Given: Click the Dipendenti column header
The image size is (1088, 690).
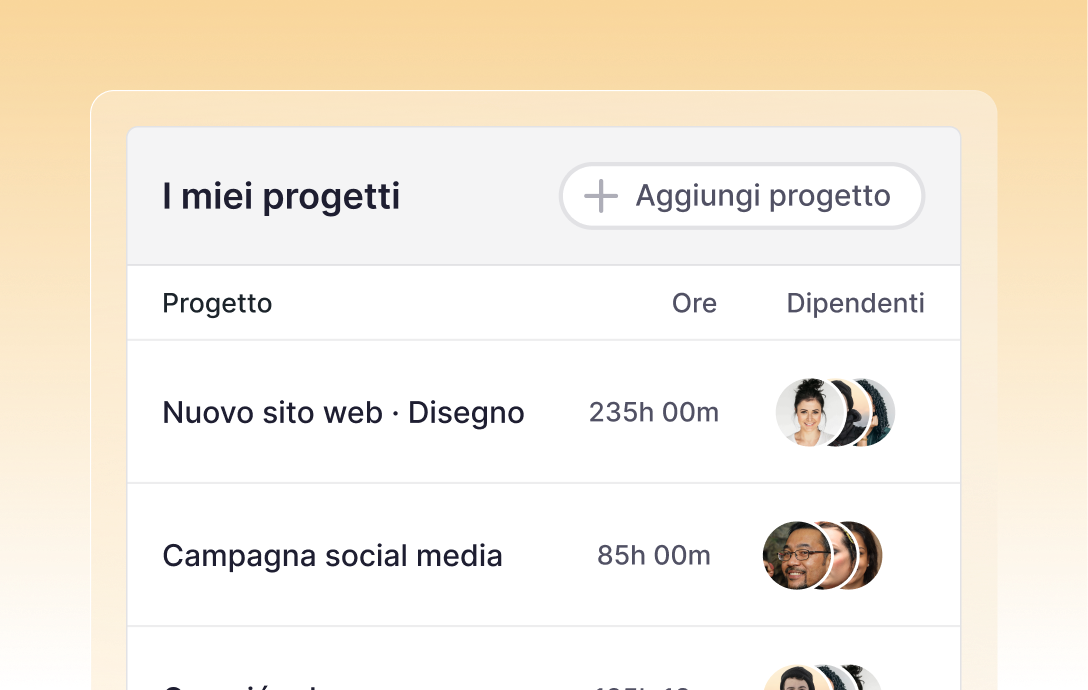Looking at the screenshot, I should 855,303.
